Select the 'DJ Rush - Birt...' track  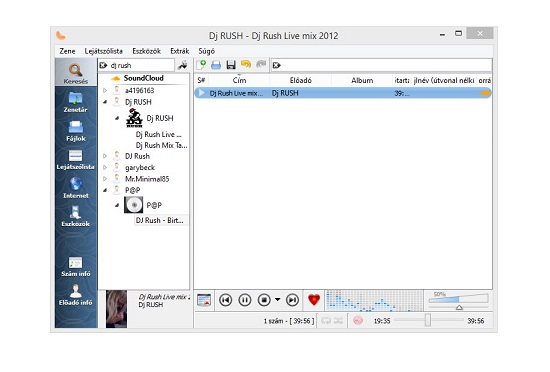(160, 220)
